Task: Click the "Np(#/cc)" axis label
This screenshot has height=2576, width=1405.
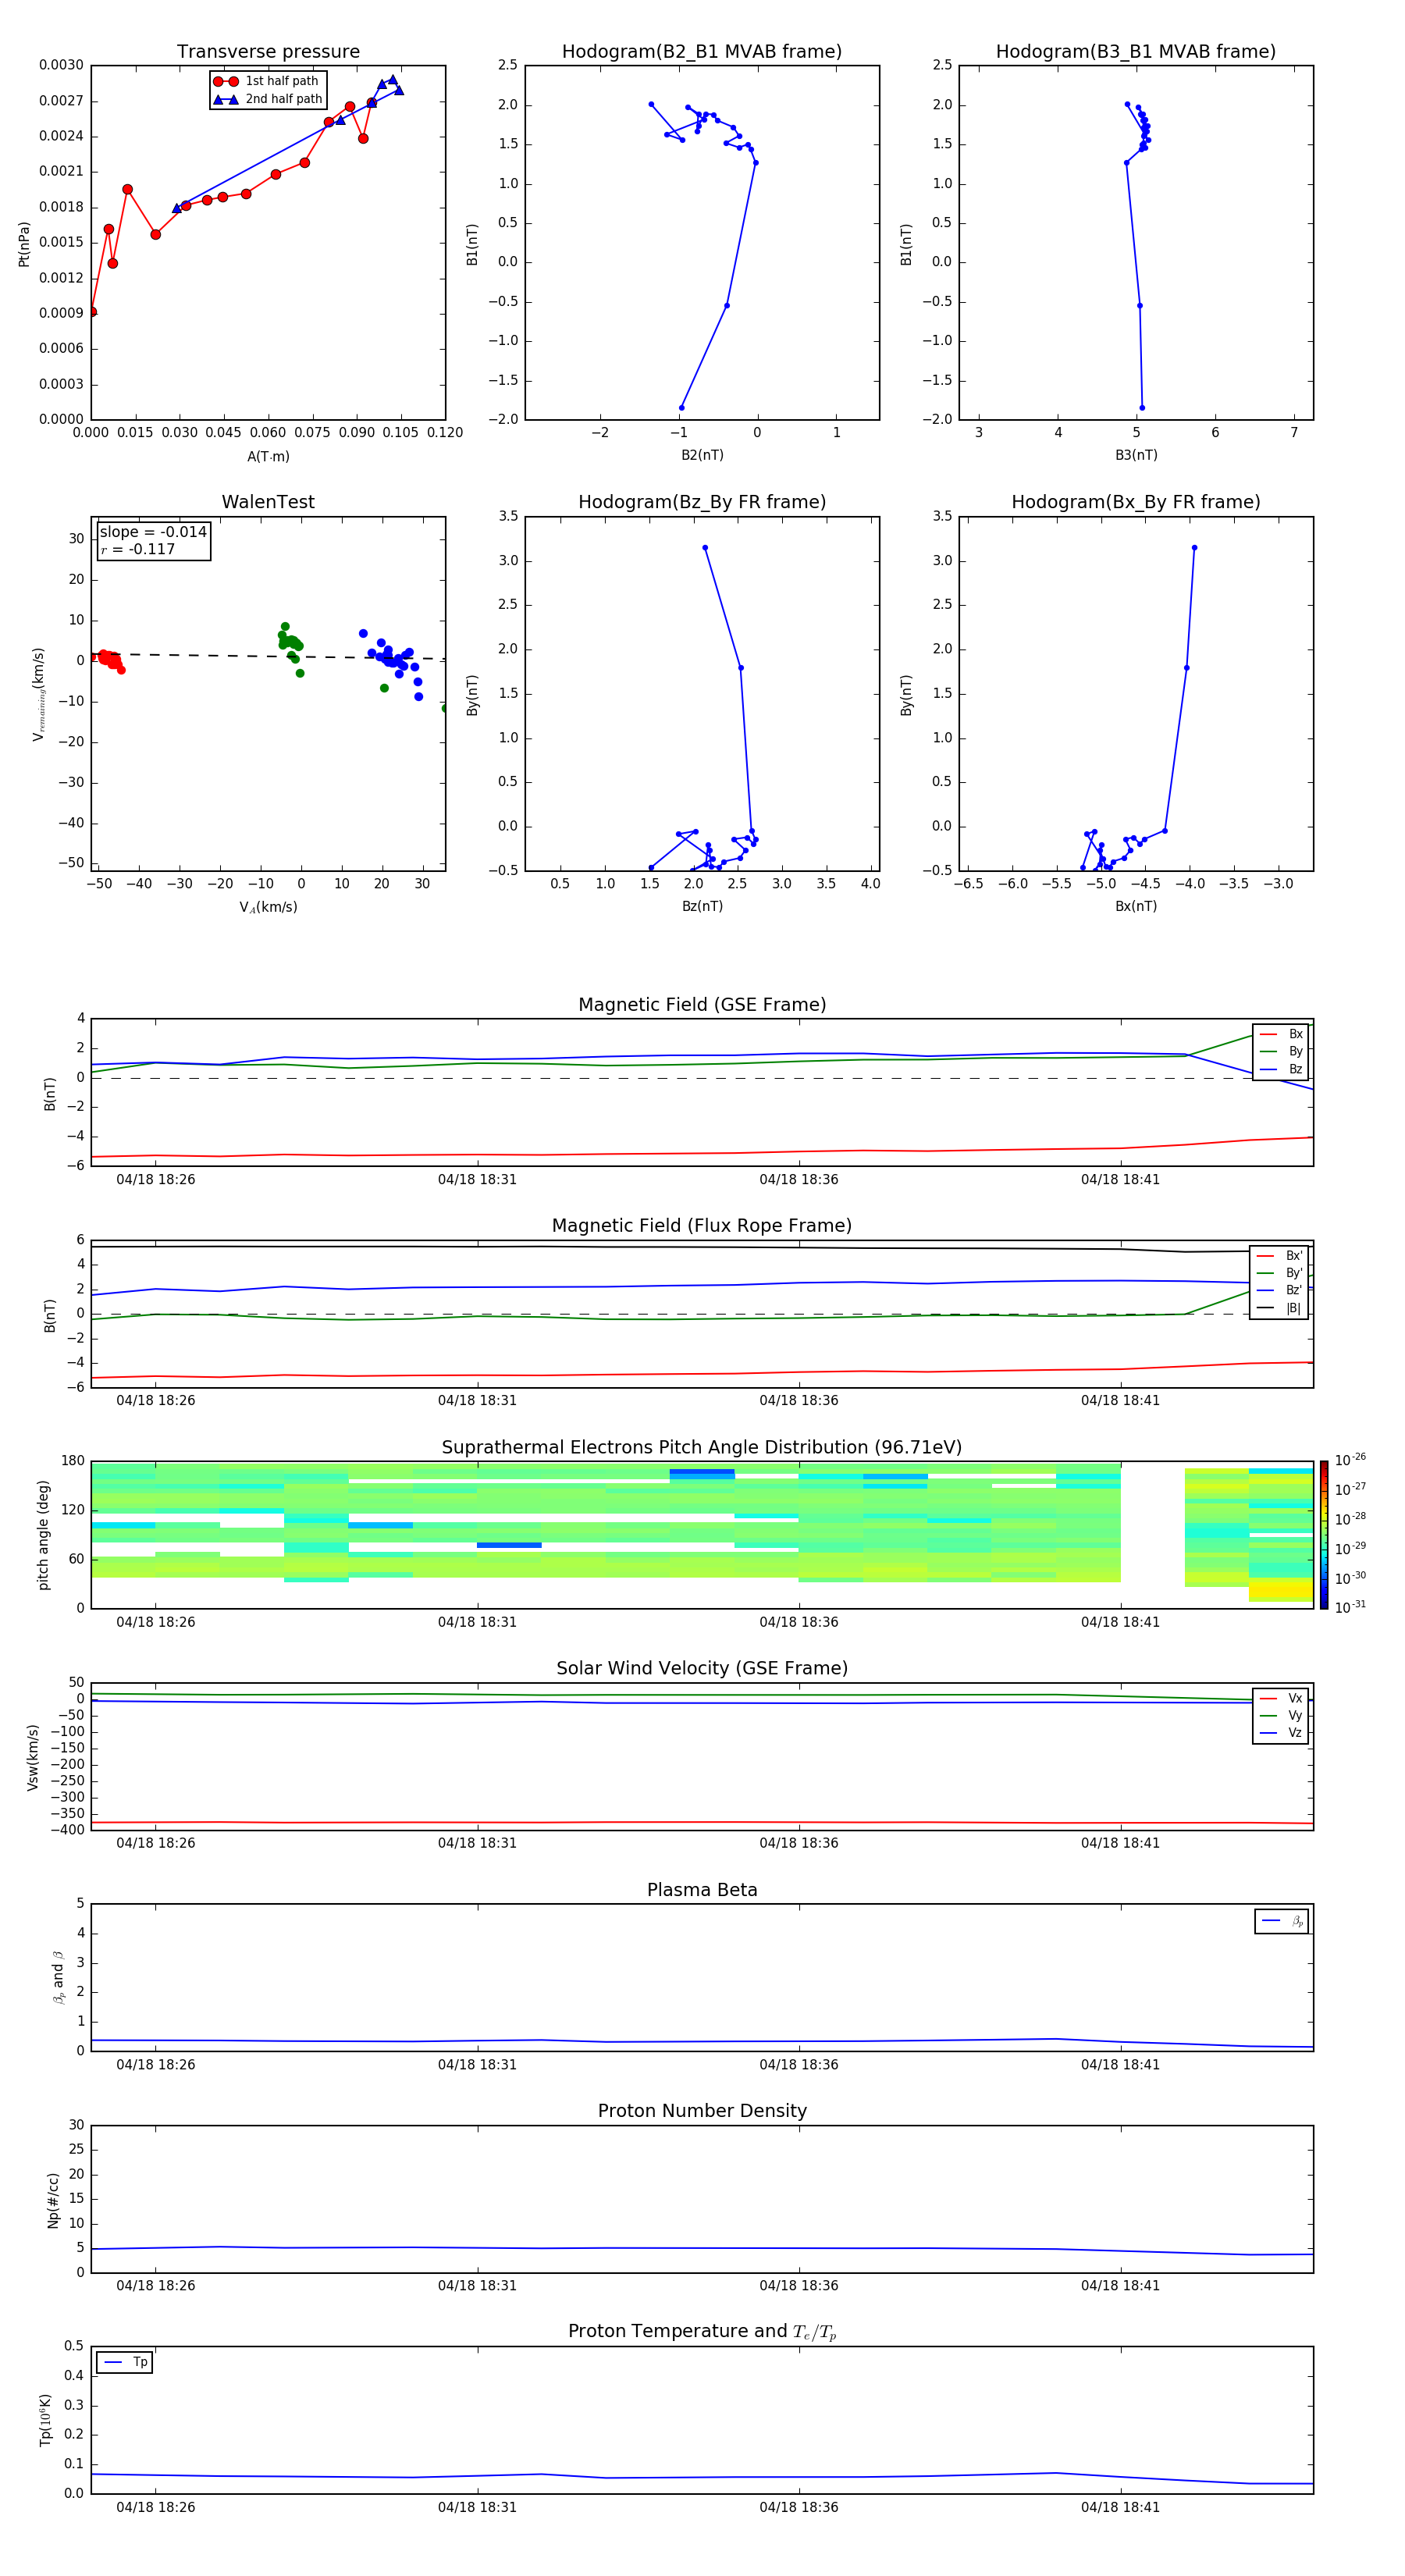Action: [x=53, y=2200]
